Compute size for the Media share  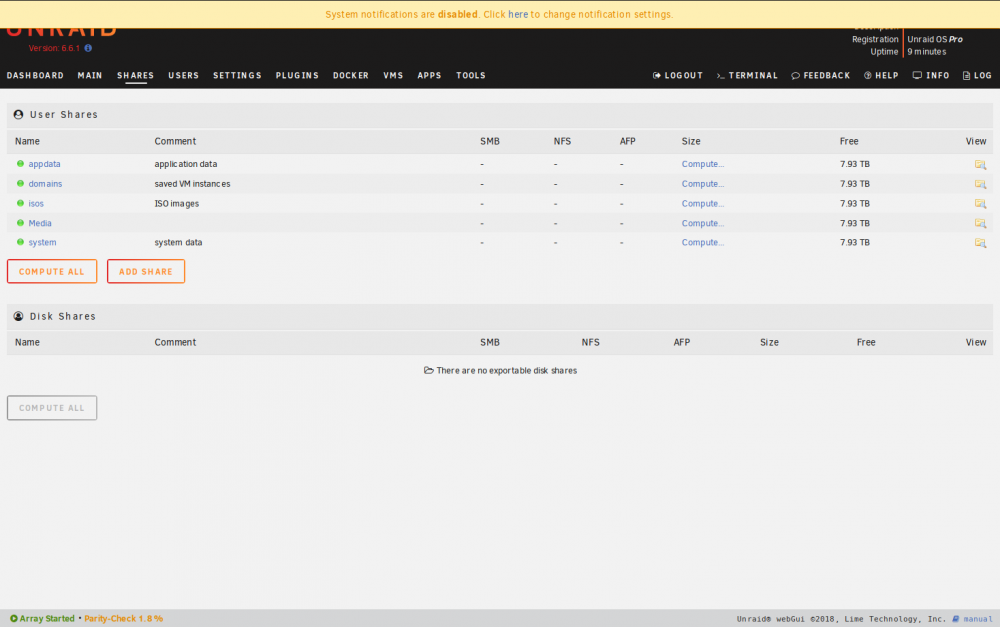click(703, 223)
